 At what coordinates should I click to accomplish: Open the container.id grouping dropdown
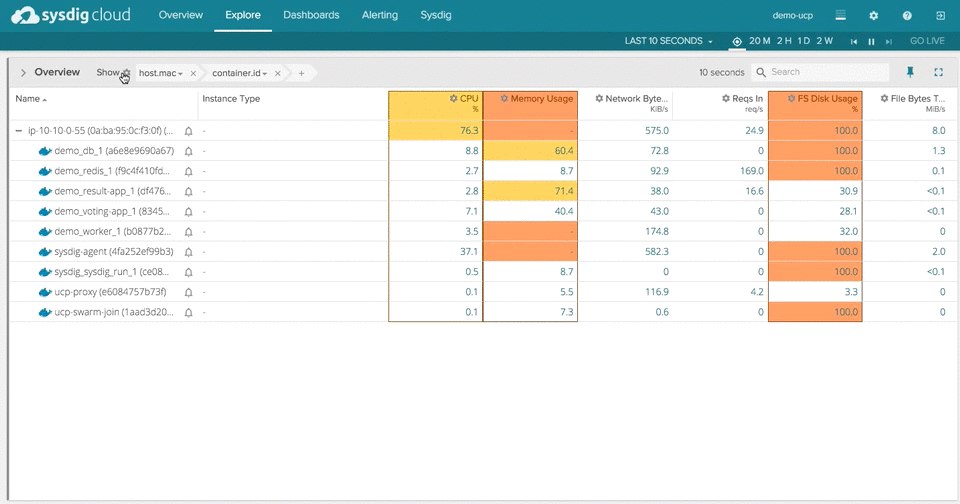pyautogui.click(x=239, y=73)
